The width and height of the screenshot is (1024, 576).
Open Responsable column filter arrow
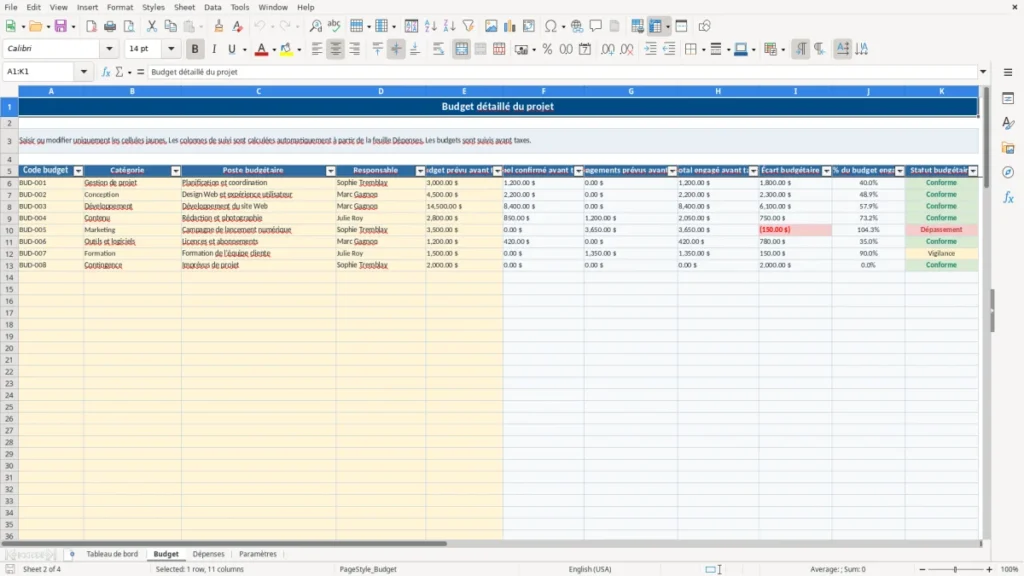tap(420, 170)
